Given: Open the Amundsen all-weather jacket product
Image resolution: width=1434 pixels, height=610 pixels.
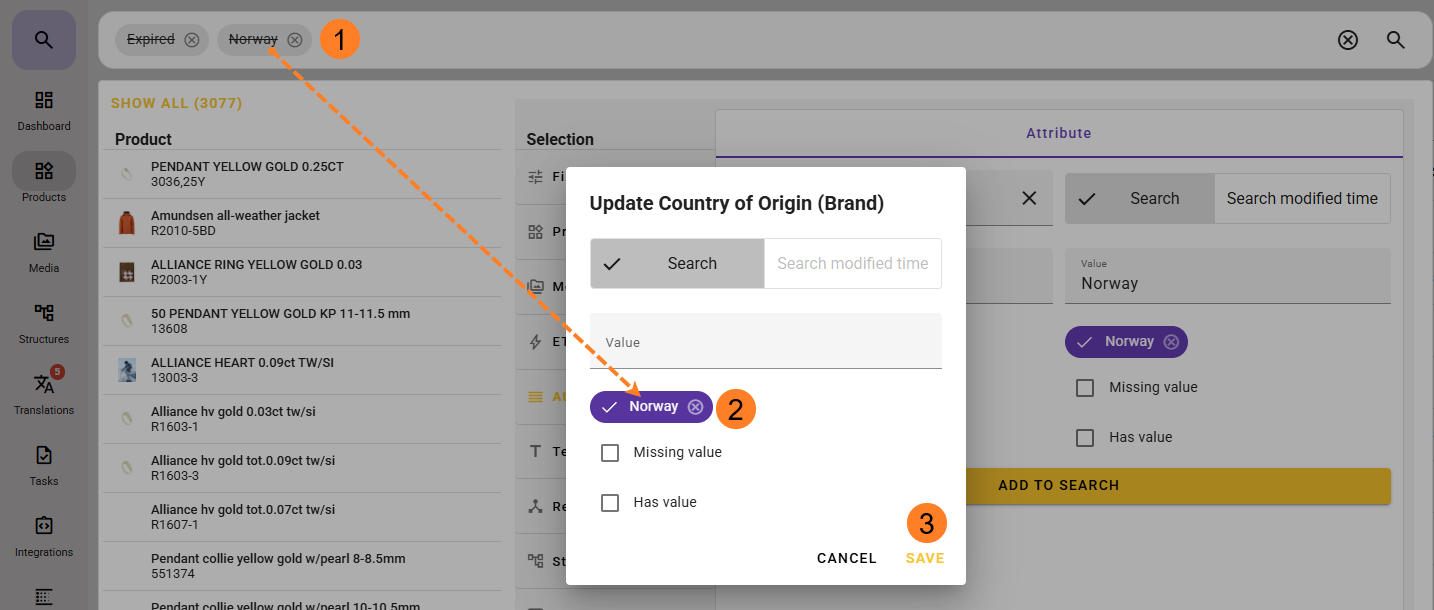Looking at the screenshot, I should (x=235, y=222).
